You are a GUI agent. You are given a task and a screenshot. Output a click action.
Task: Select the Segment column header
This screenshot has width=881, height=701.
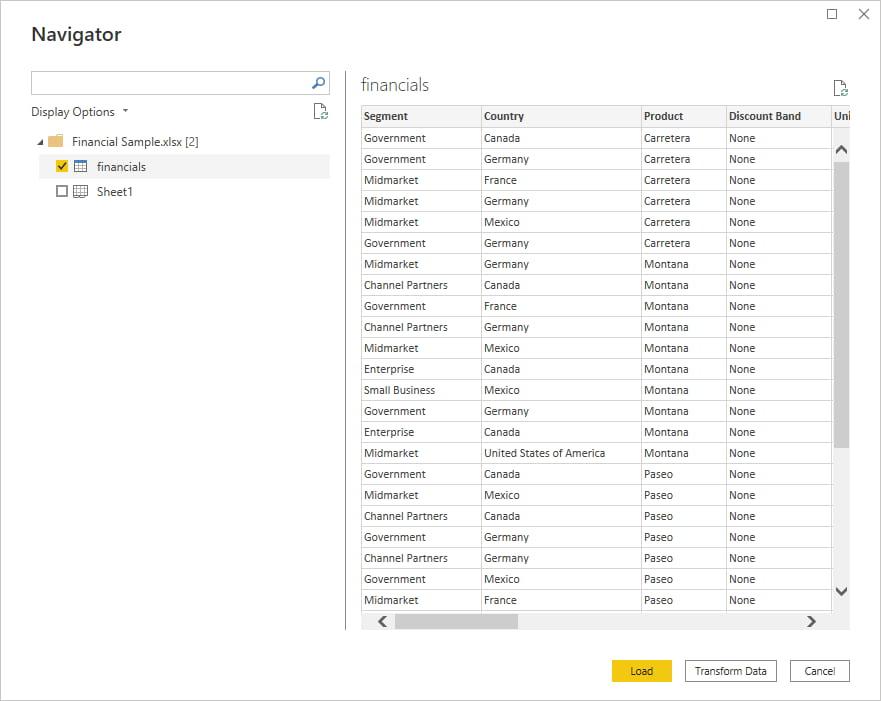point(420,116)
